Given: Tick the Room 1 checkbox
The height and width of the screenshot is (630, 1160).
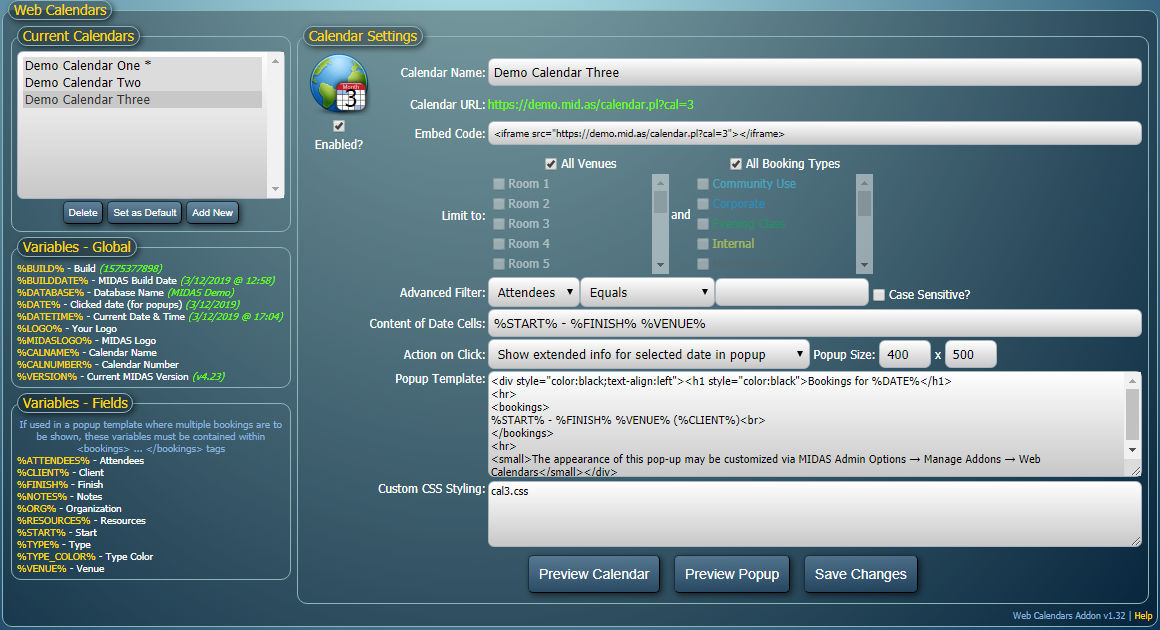Looking at the screenshot, I should 499,184.
